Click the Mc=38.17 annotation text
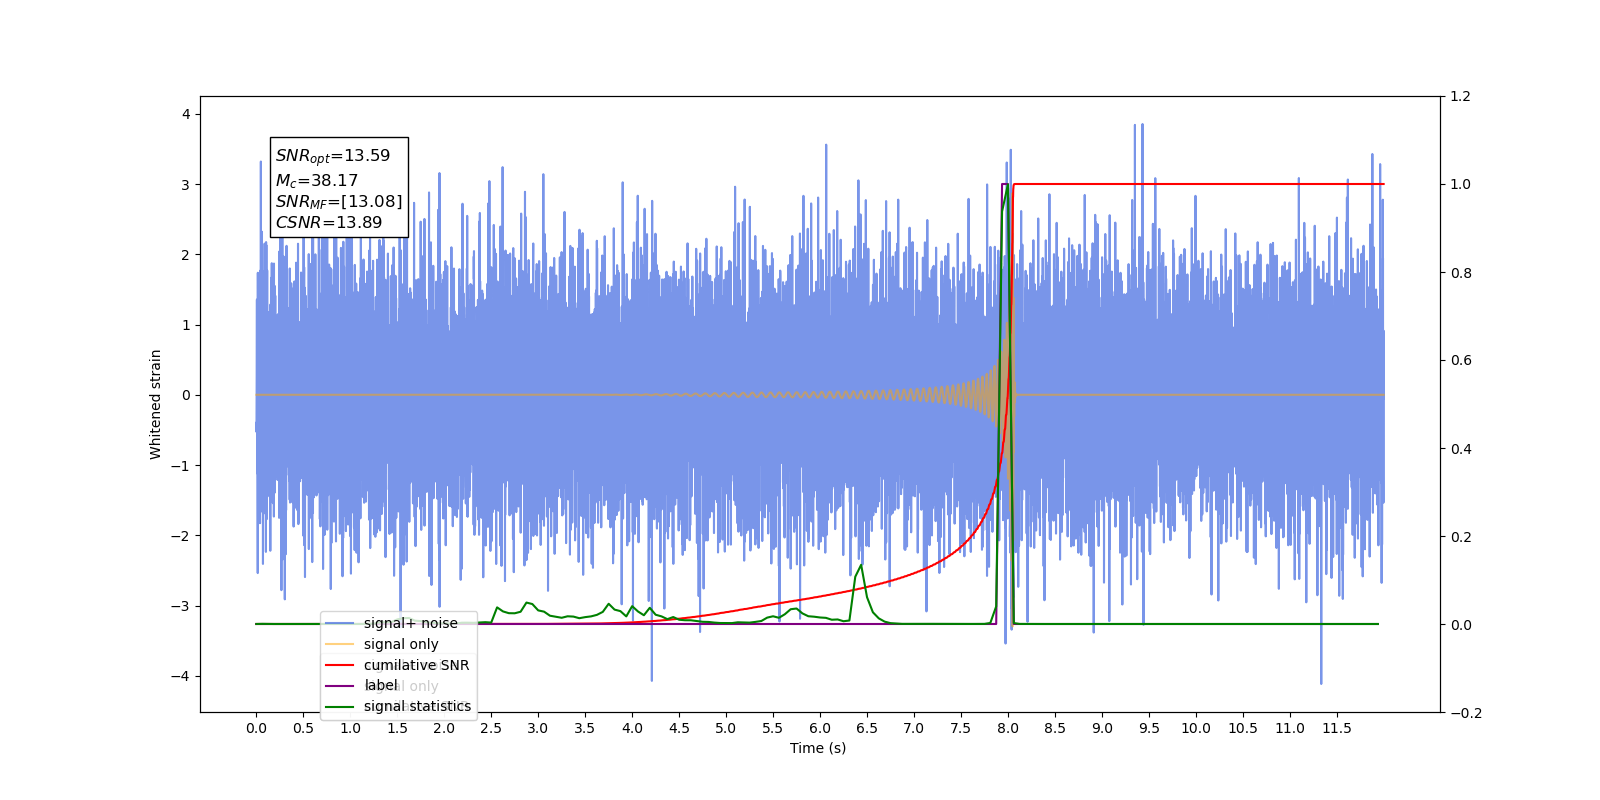 [x=317, y=181]
